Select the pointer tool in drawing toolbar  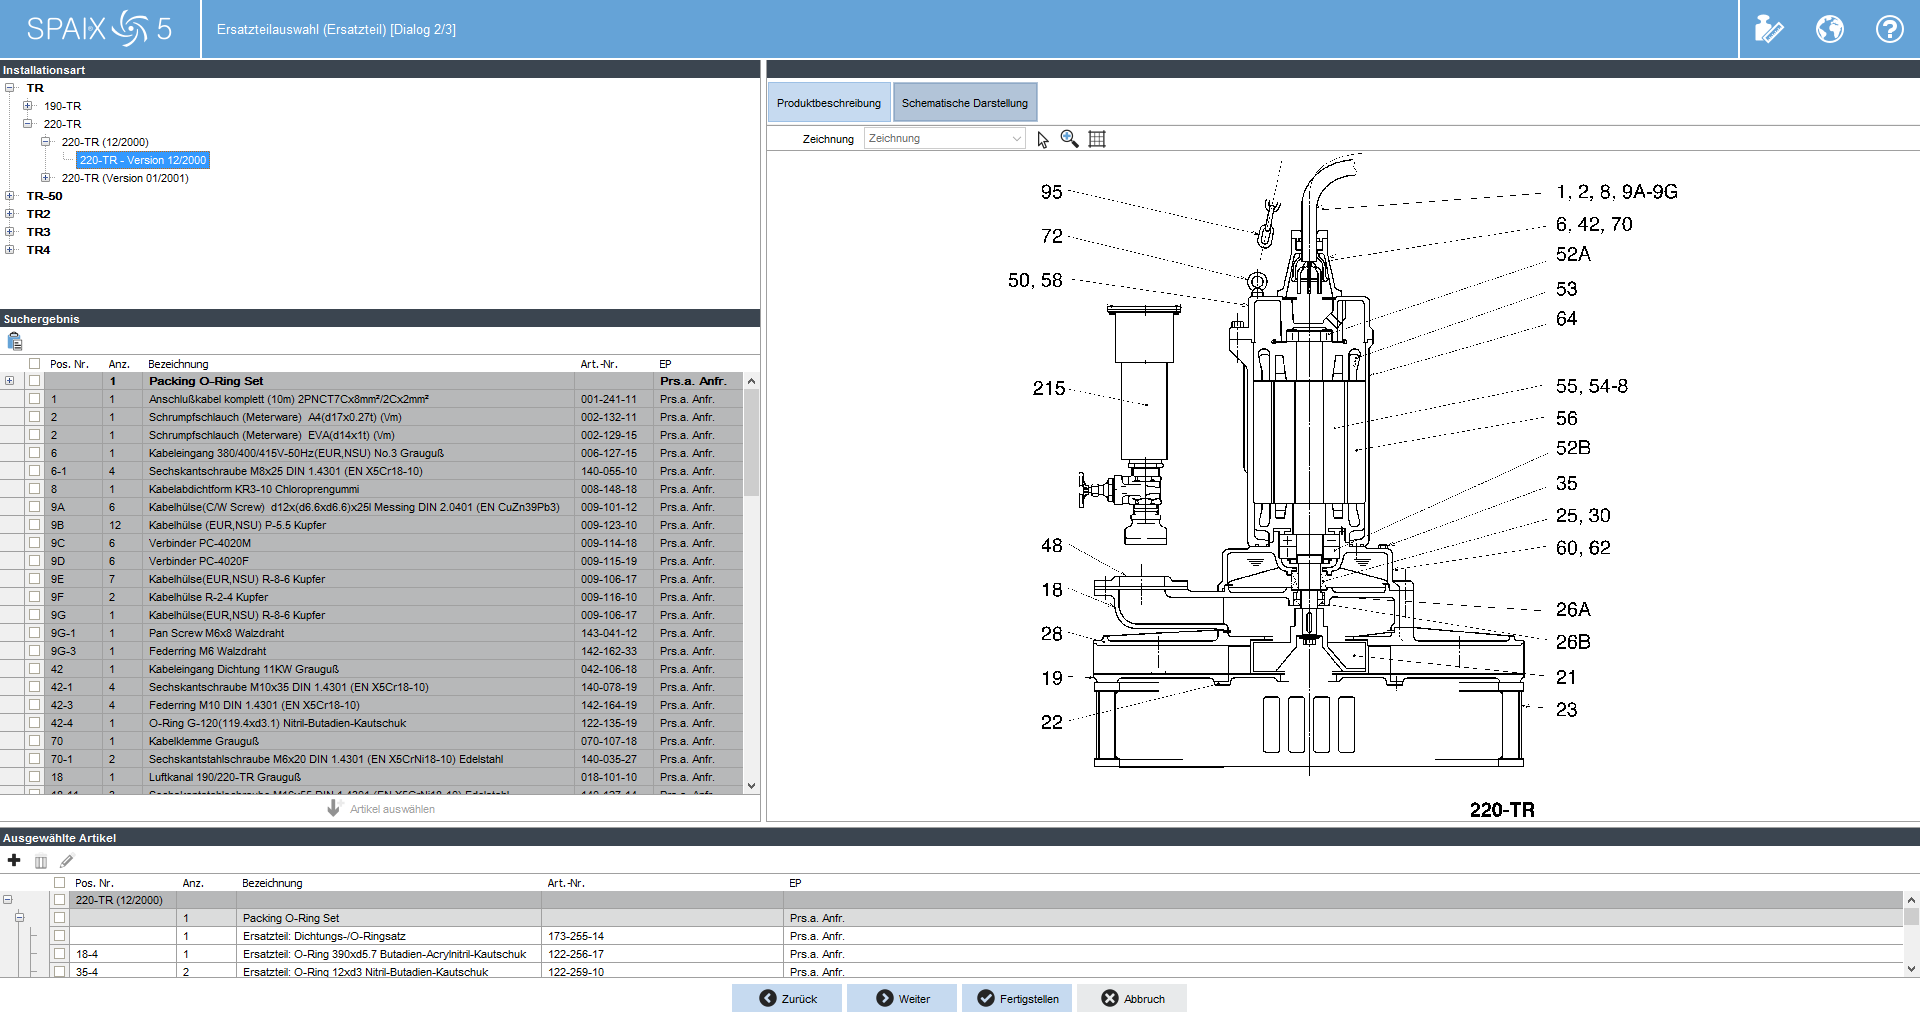coord(1043,139)
